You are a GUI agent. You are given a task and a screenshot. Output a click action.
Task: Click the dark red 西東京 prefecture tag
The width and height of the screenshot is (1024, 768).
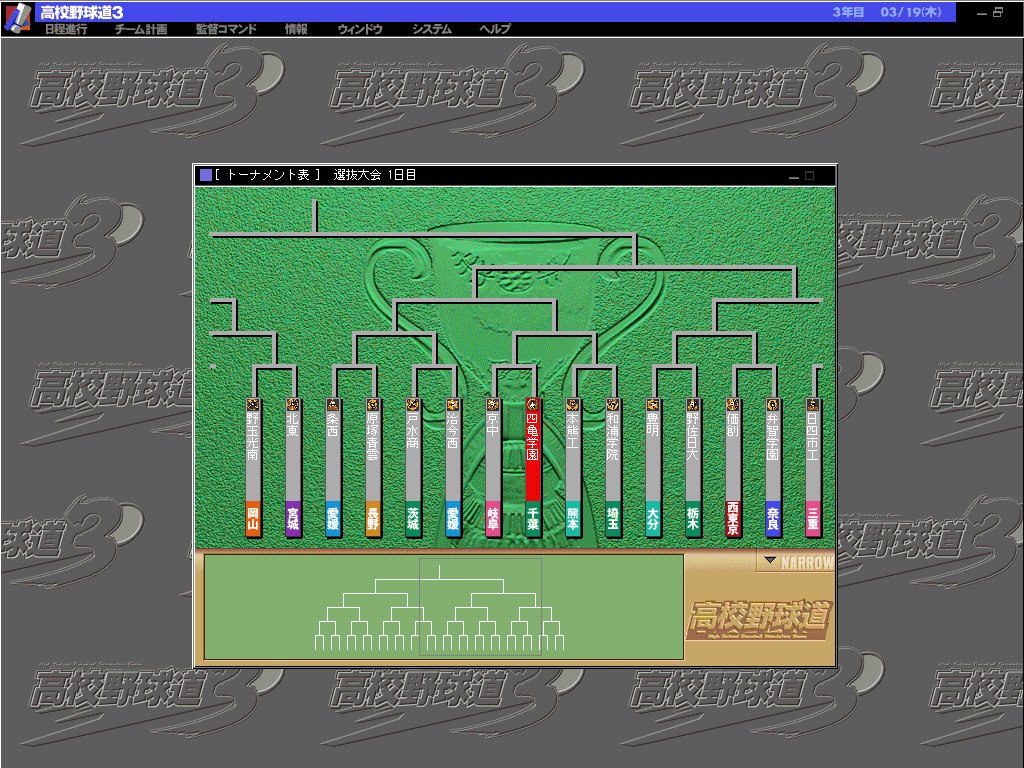tap(733, 519)
